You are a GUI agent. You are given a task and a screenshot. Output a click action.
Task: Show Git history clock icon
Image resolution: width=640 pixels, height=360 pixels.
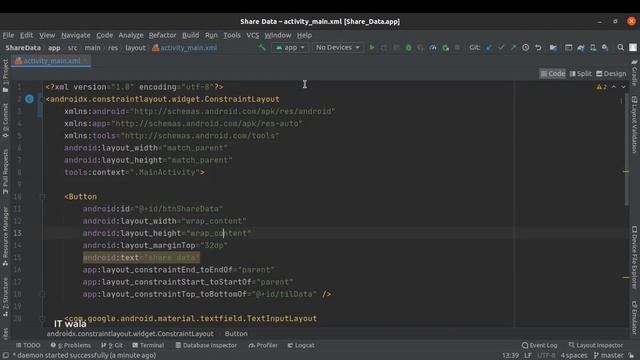tap(525, 48)
